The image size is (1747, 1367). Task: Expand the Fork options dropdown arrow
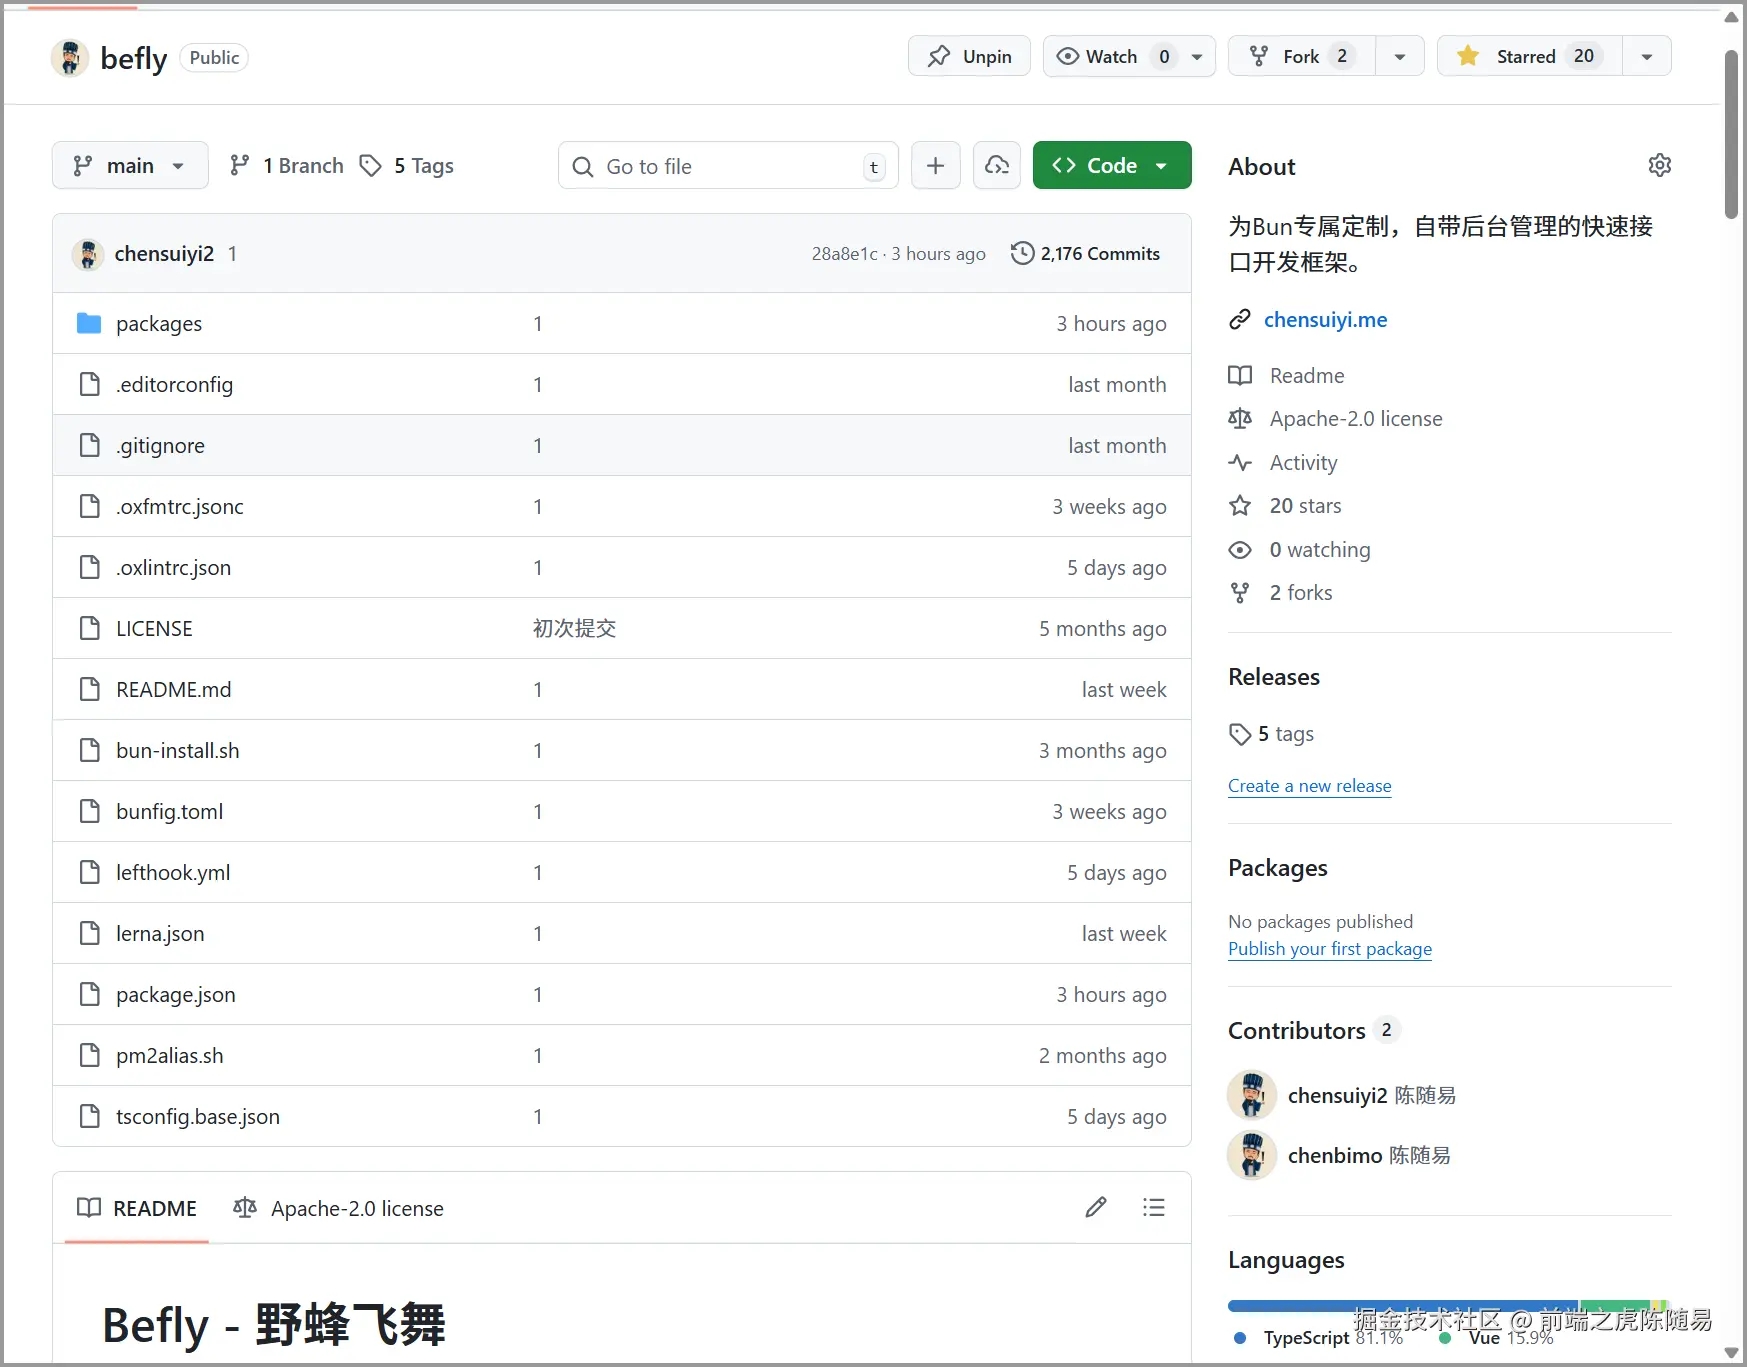(x=1400, y=56)
